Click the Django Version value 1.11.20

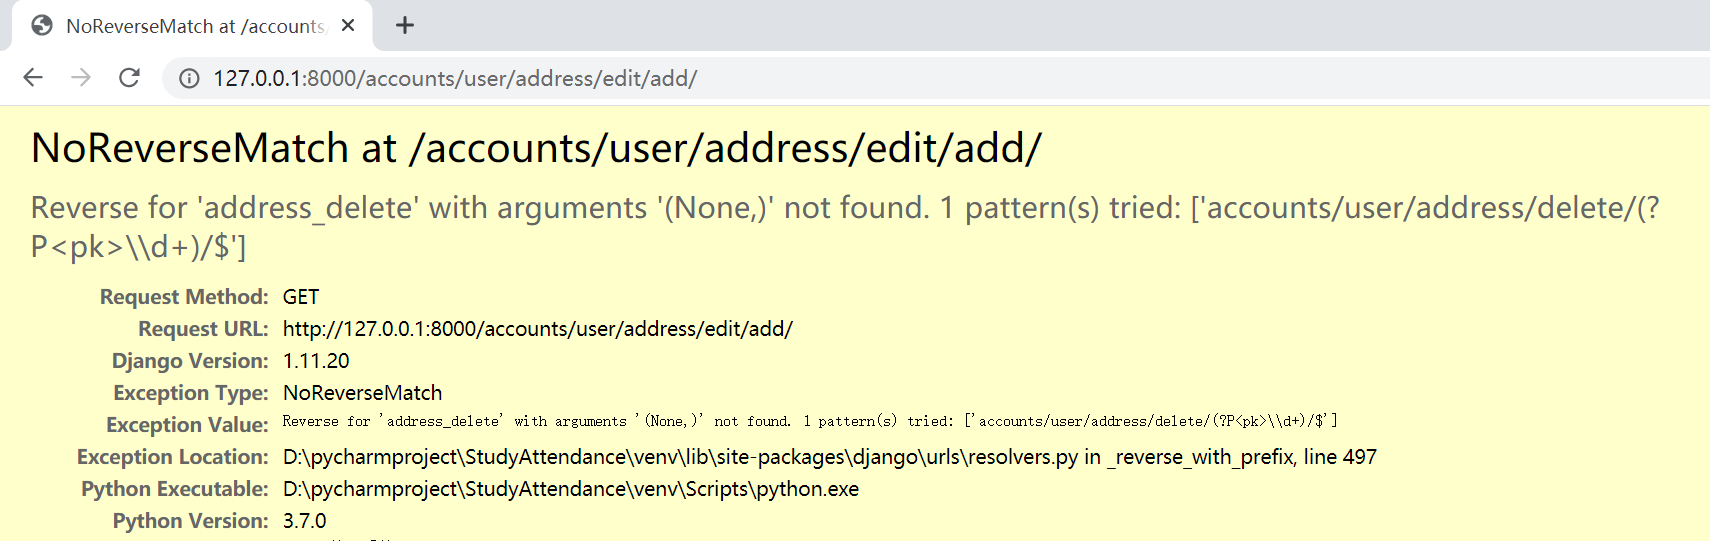(316, 361)
